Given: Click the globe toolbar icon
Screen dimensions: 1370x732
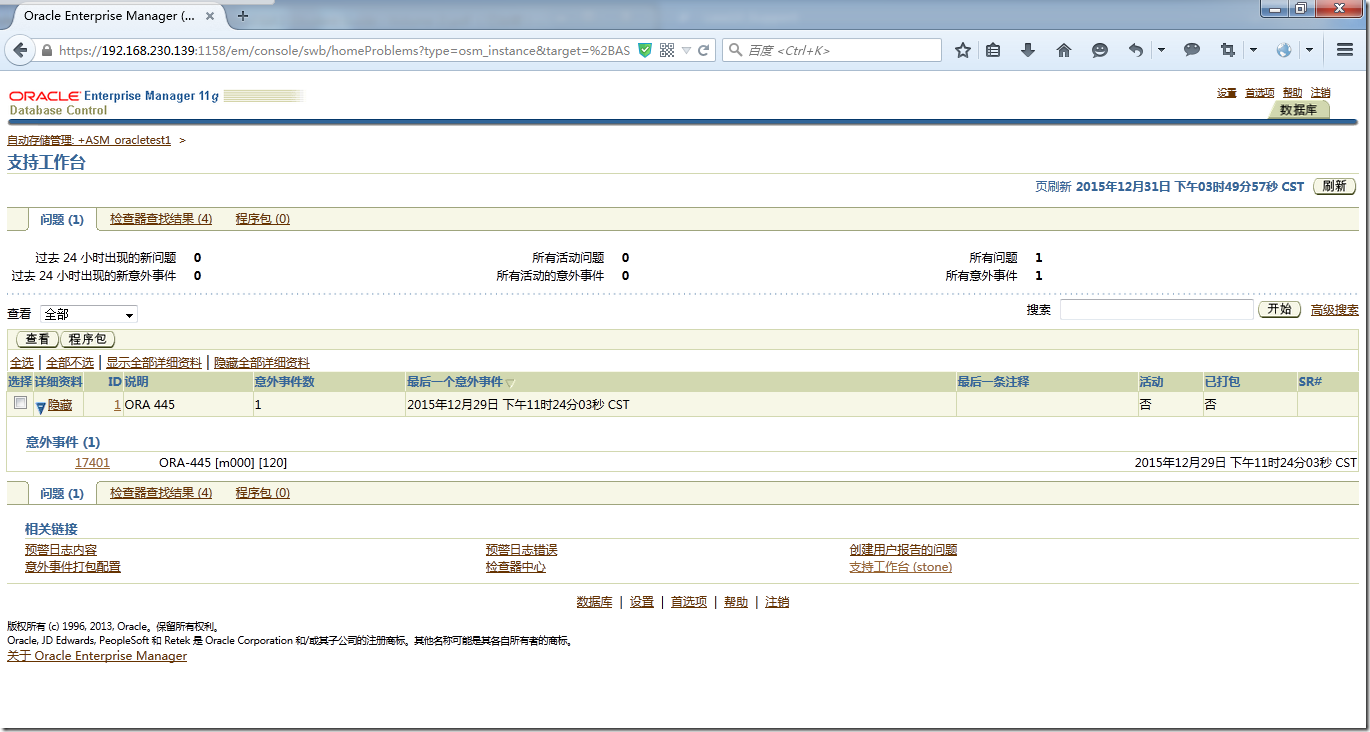Looking at the screenshot, I should (1284, 50).
